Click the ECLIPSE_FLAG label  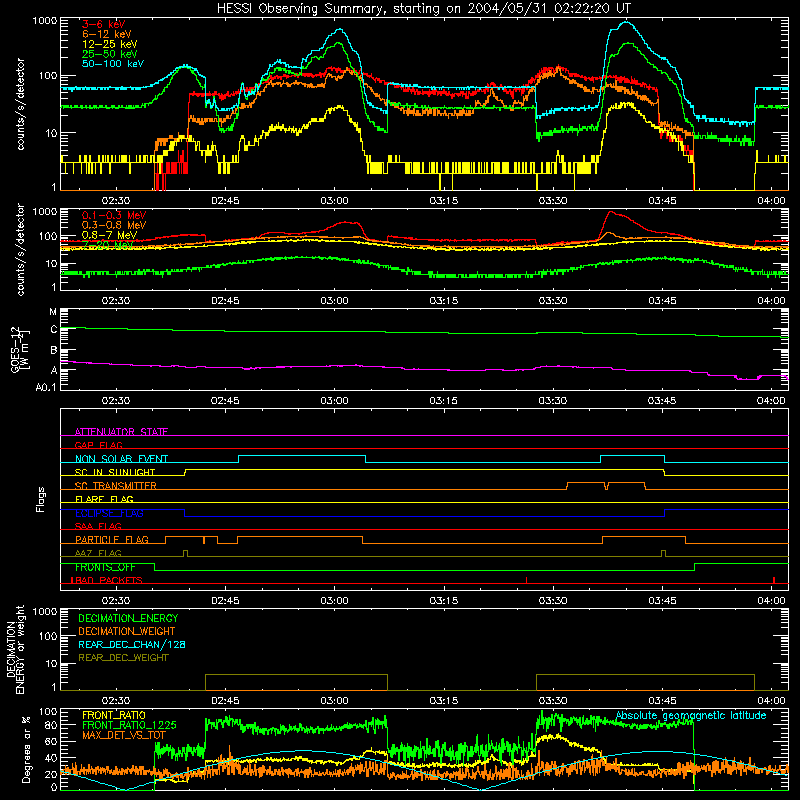coord(109,513)
